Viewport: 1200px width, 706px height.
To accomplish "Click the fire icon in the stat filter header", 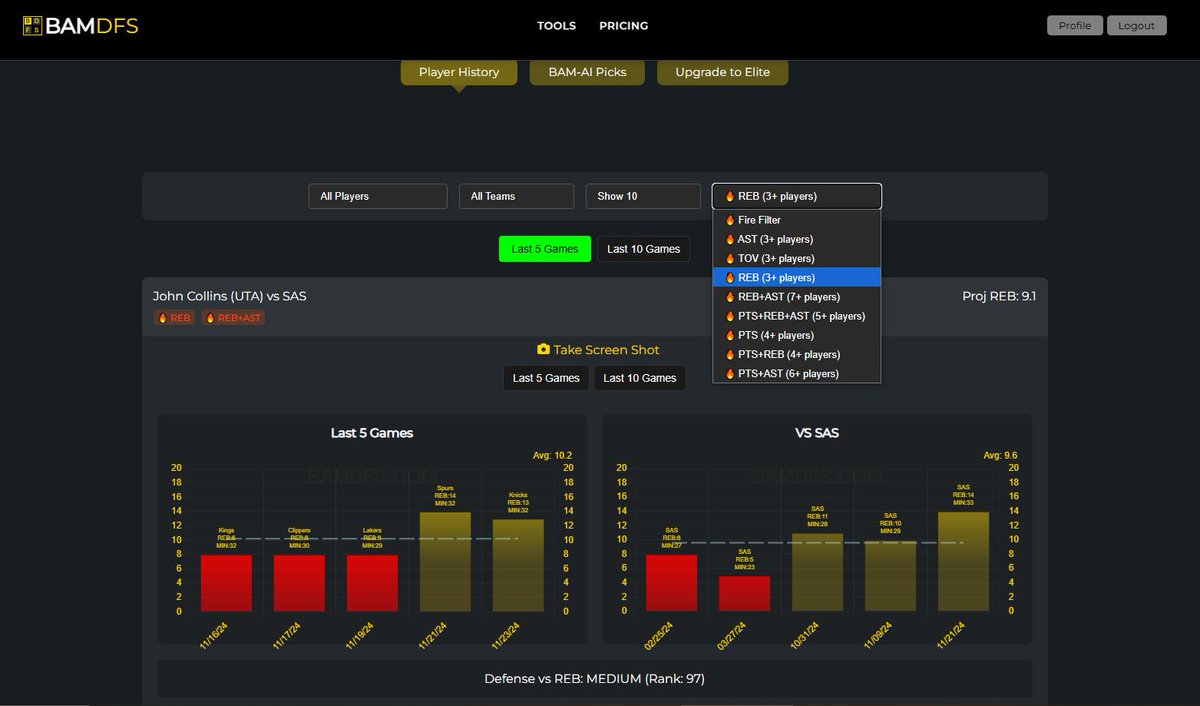I will [x=727, y=196].
